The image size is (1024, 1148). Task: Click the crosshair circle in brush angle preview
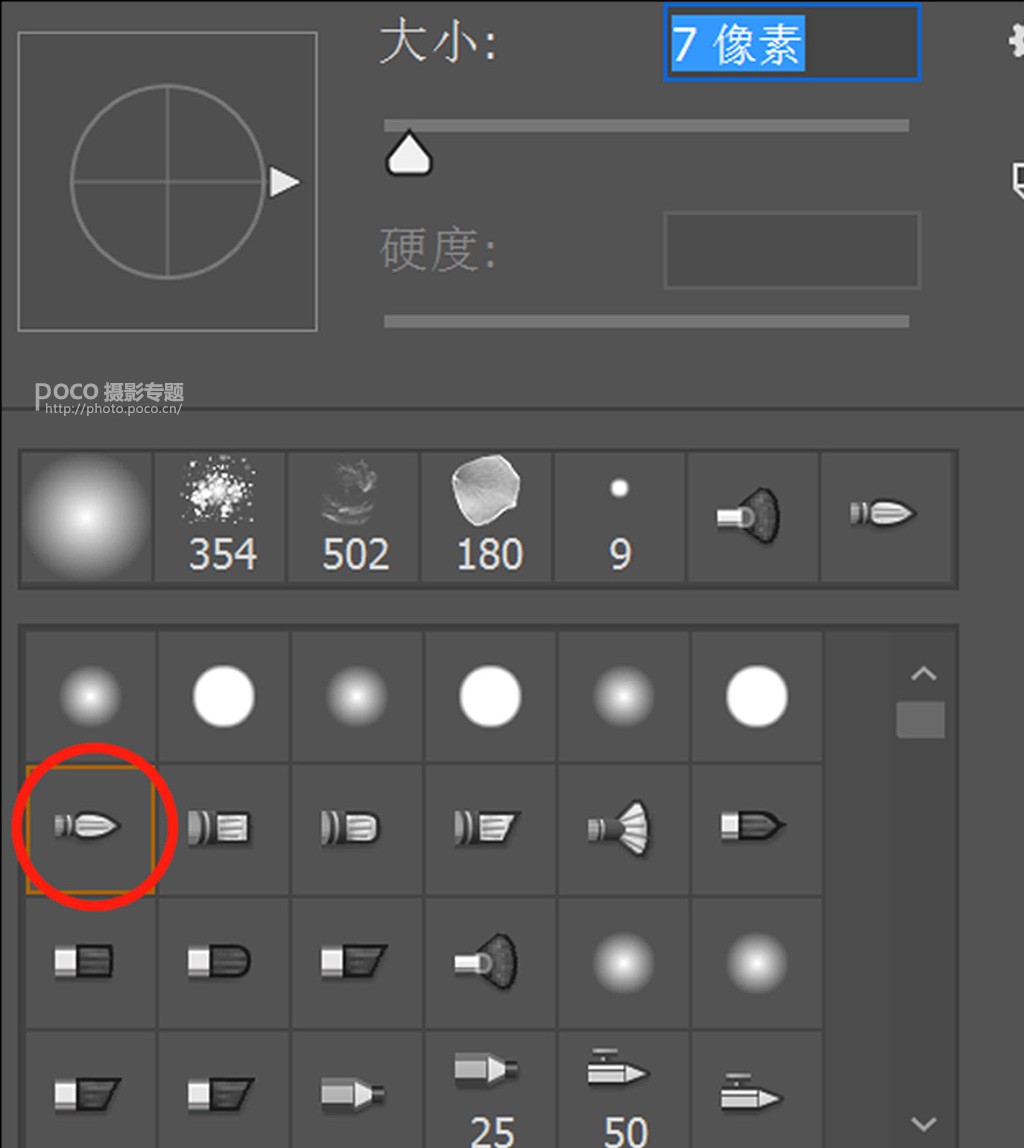pos(168,182)
